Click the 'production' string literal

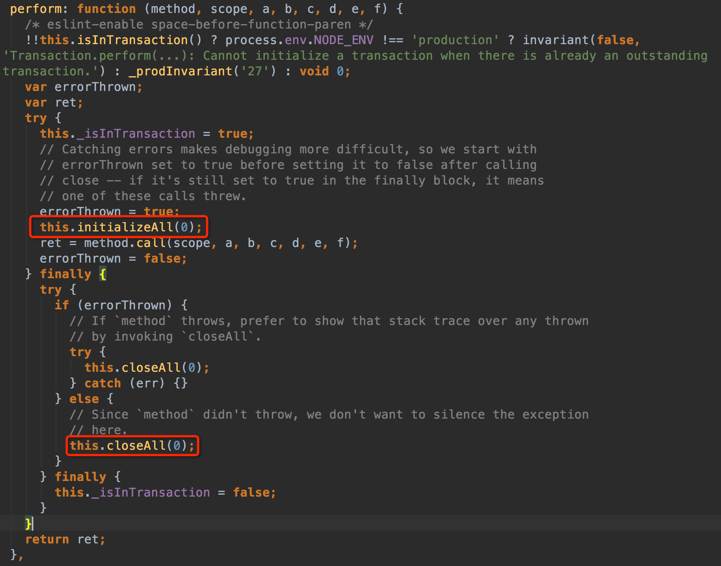pos(455,40)
